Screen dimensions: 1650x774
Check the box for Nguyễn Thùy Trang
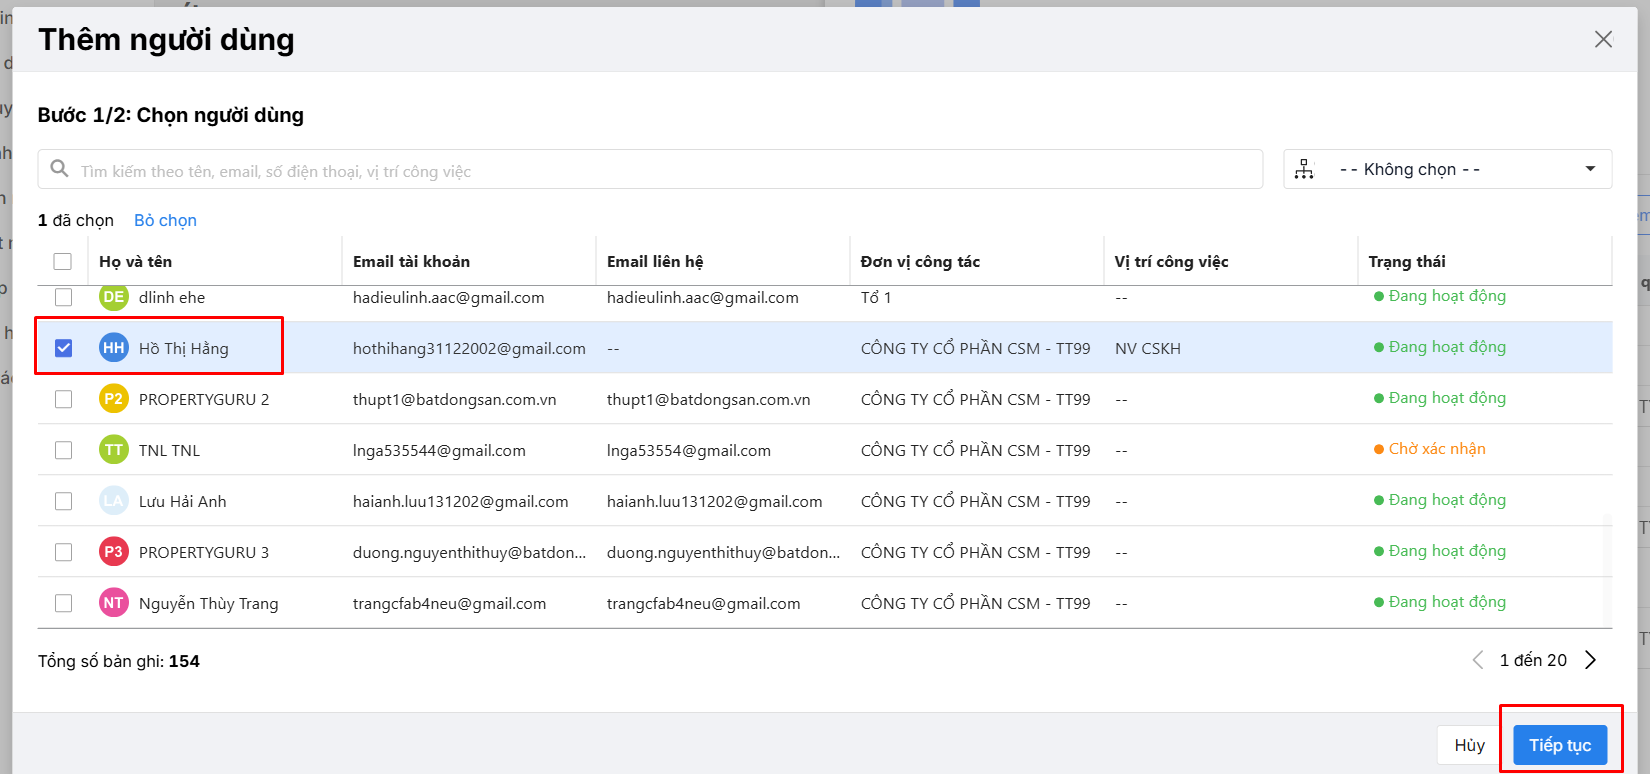pyautogui.click(x=64, y=603)
